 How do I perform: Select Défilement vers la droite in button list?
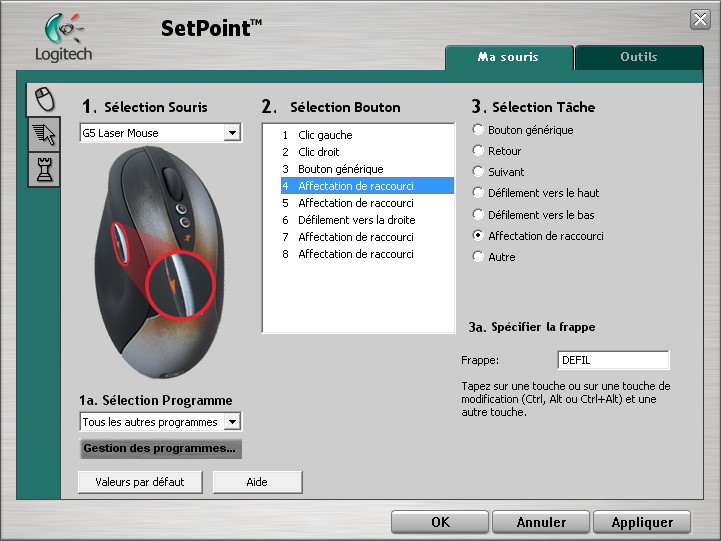pyautogui.click(x=356, y=220)
